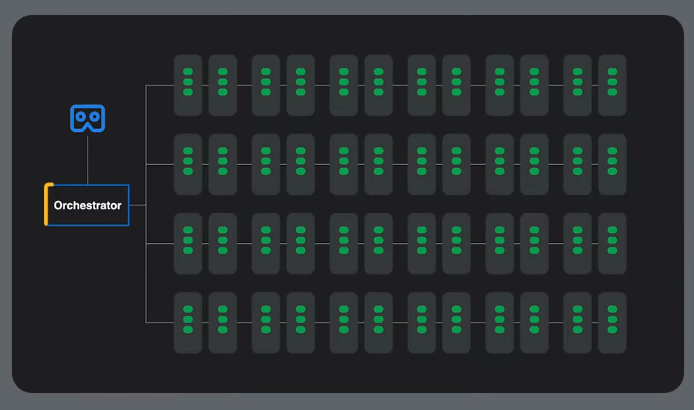This screenshot has height=410, width=694.
Task: Select the second node in the bottom row
Action: pyautogui.click(x=222, y=322)
